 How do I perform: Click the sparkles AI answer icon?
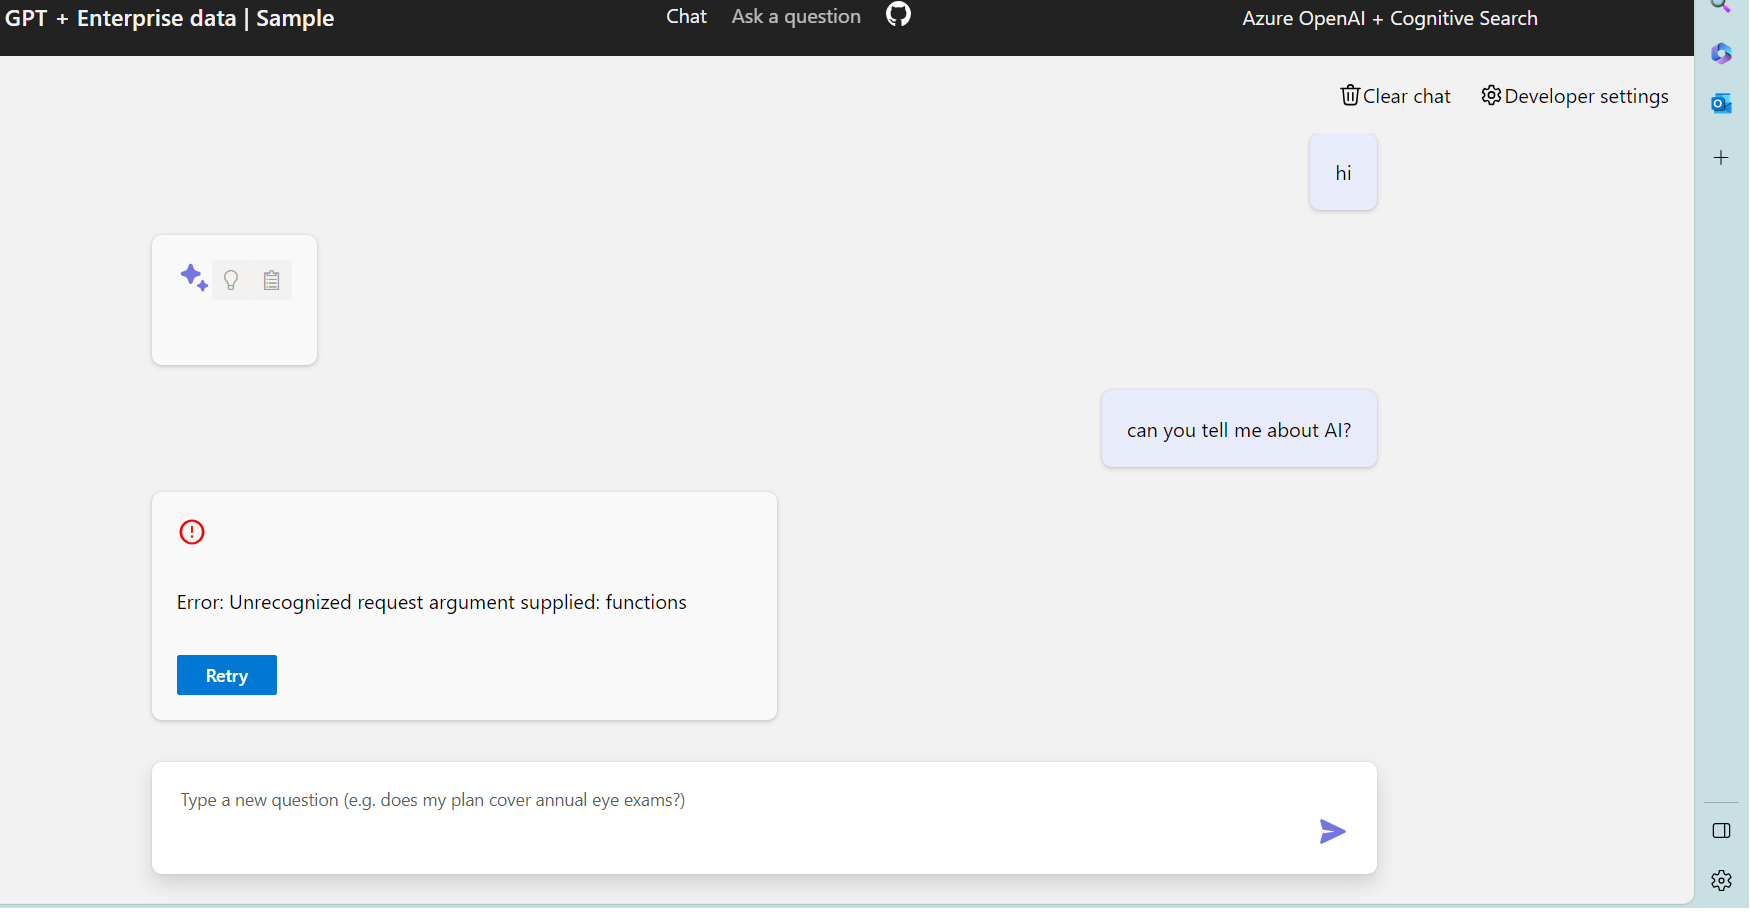coord(192,277)
